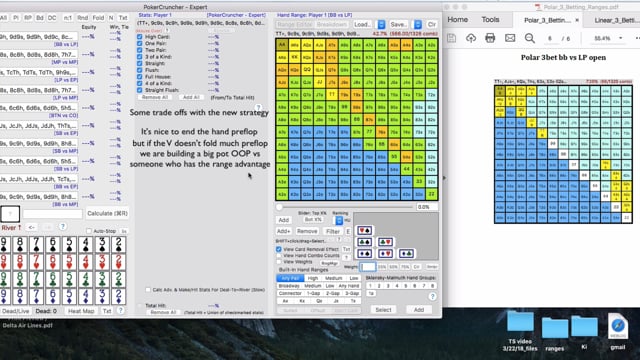Open the Load dropdown arrow in Hand Range
Viewport: 640px width, 360px height.
tap(381, 24)
